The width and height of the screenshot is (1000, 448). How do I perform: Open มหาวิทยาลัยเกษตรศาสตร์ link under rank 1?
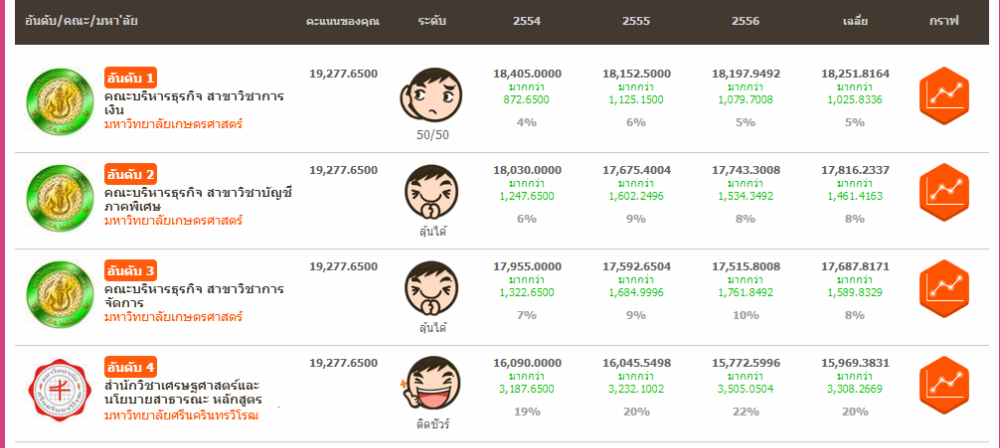click(173, 125)
